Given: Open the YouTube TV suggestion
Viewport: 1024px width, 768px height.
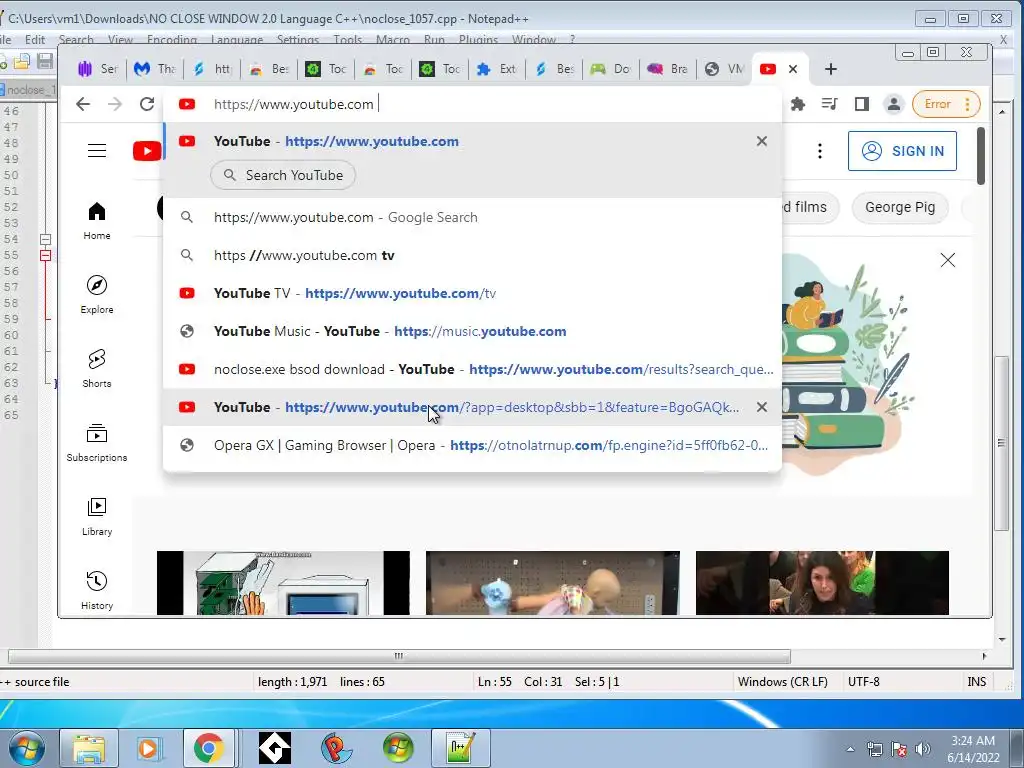Looking at the screenshot, I should coord(472,293).
